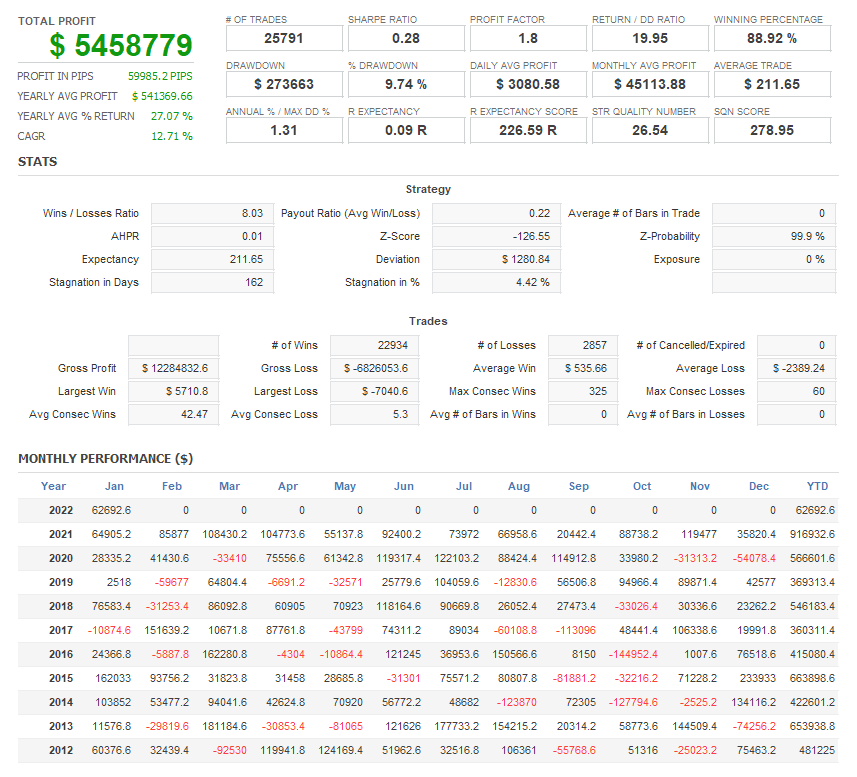Click 2021 YTD value 916932.6
This screenshot has width=857, height=777.
tap(812, 534)
